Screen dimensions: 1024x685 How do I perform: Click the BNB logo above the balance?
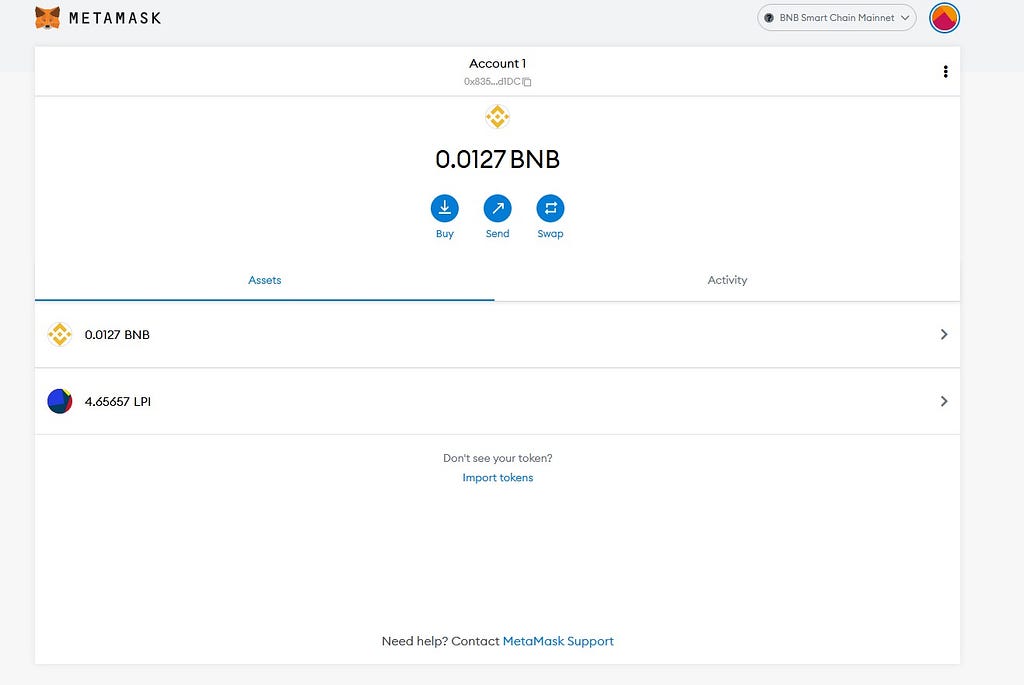pyautogui.click(x=498, y=117)
